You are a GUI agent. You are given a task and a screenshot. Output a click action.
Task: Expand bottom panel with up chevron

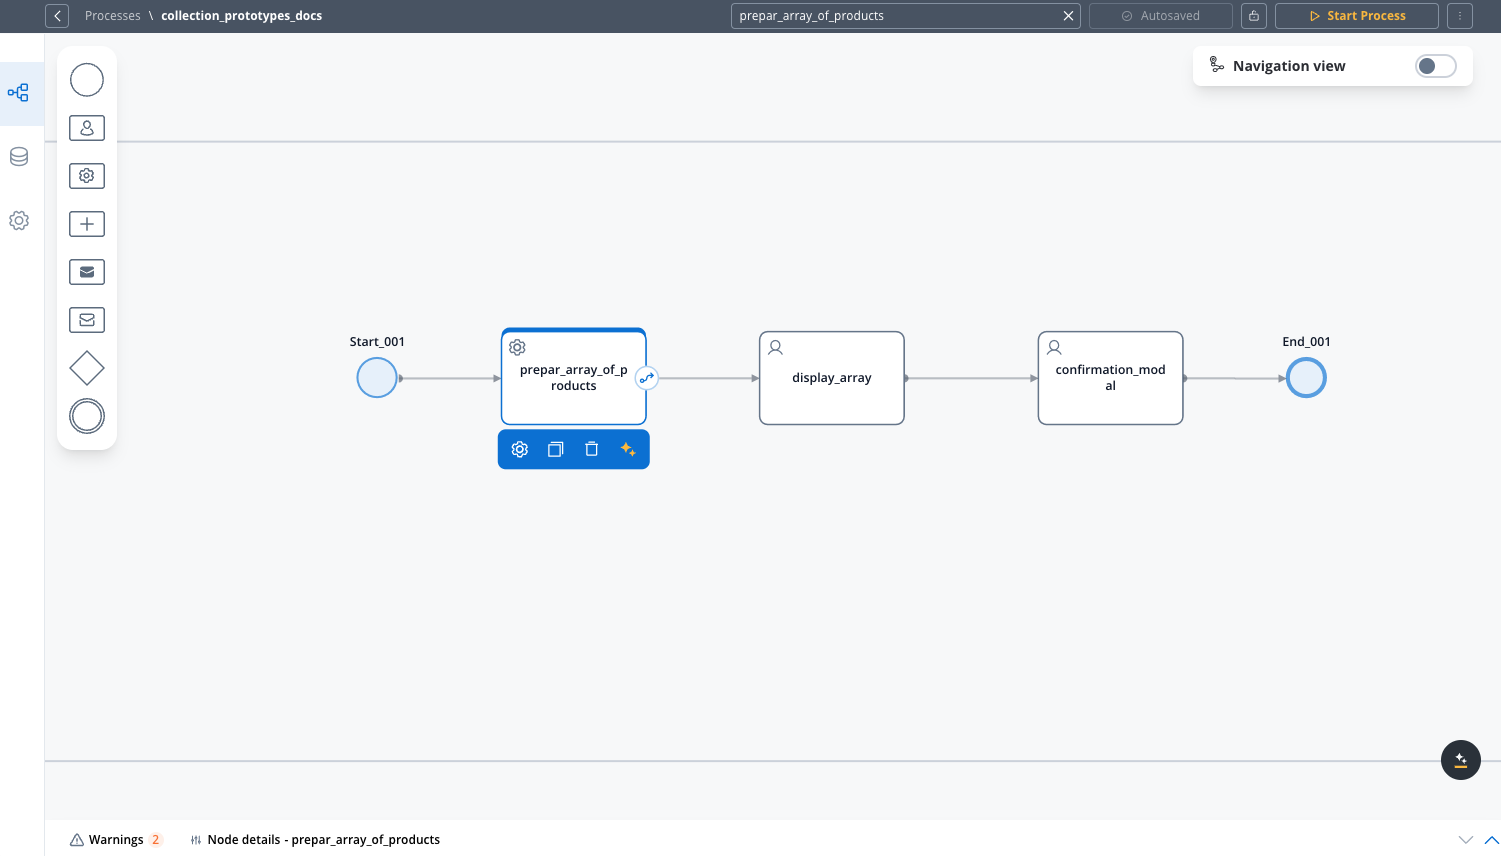click(x=1491, y=840)
